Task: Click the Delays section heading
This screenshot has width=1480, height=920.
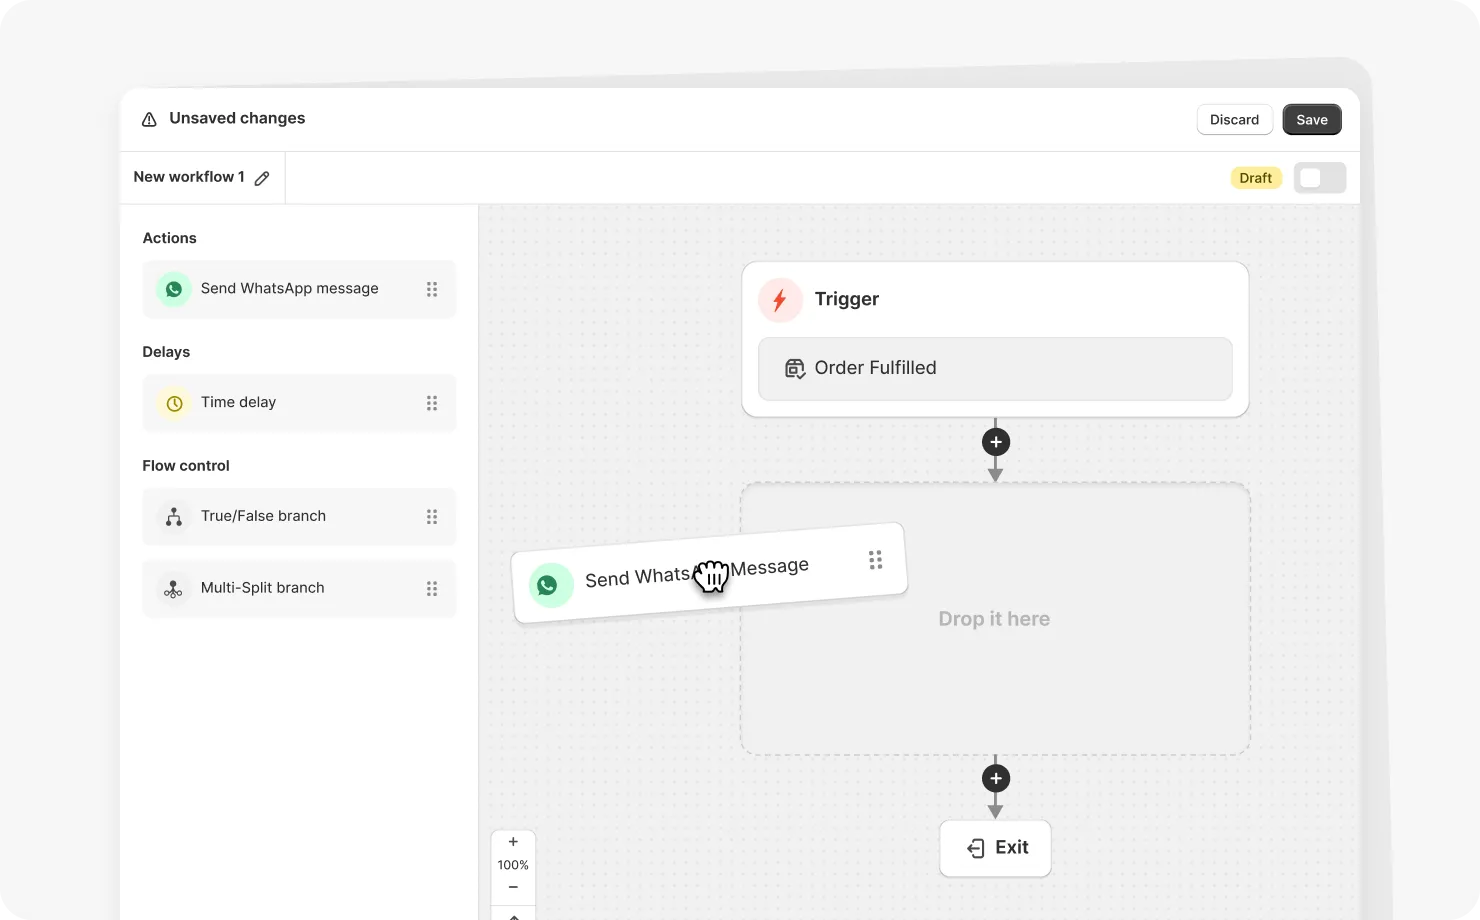Action: pyautogui.click(x=166, y=352)
